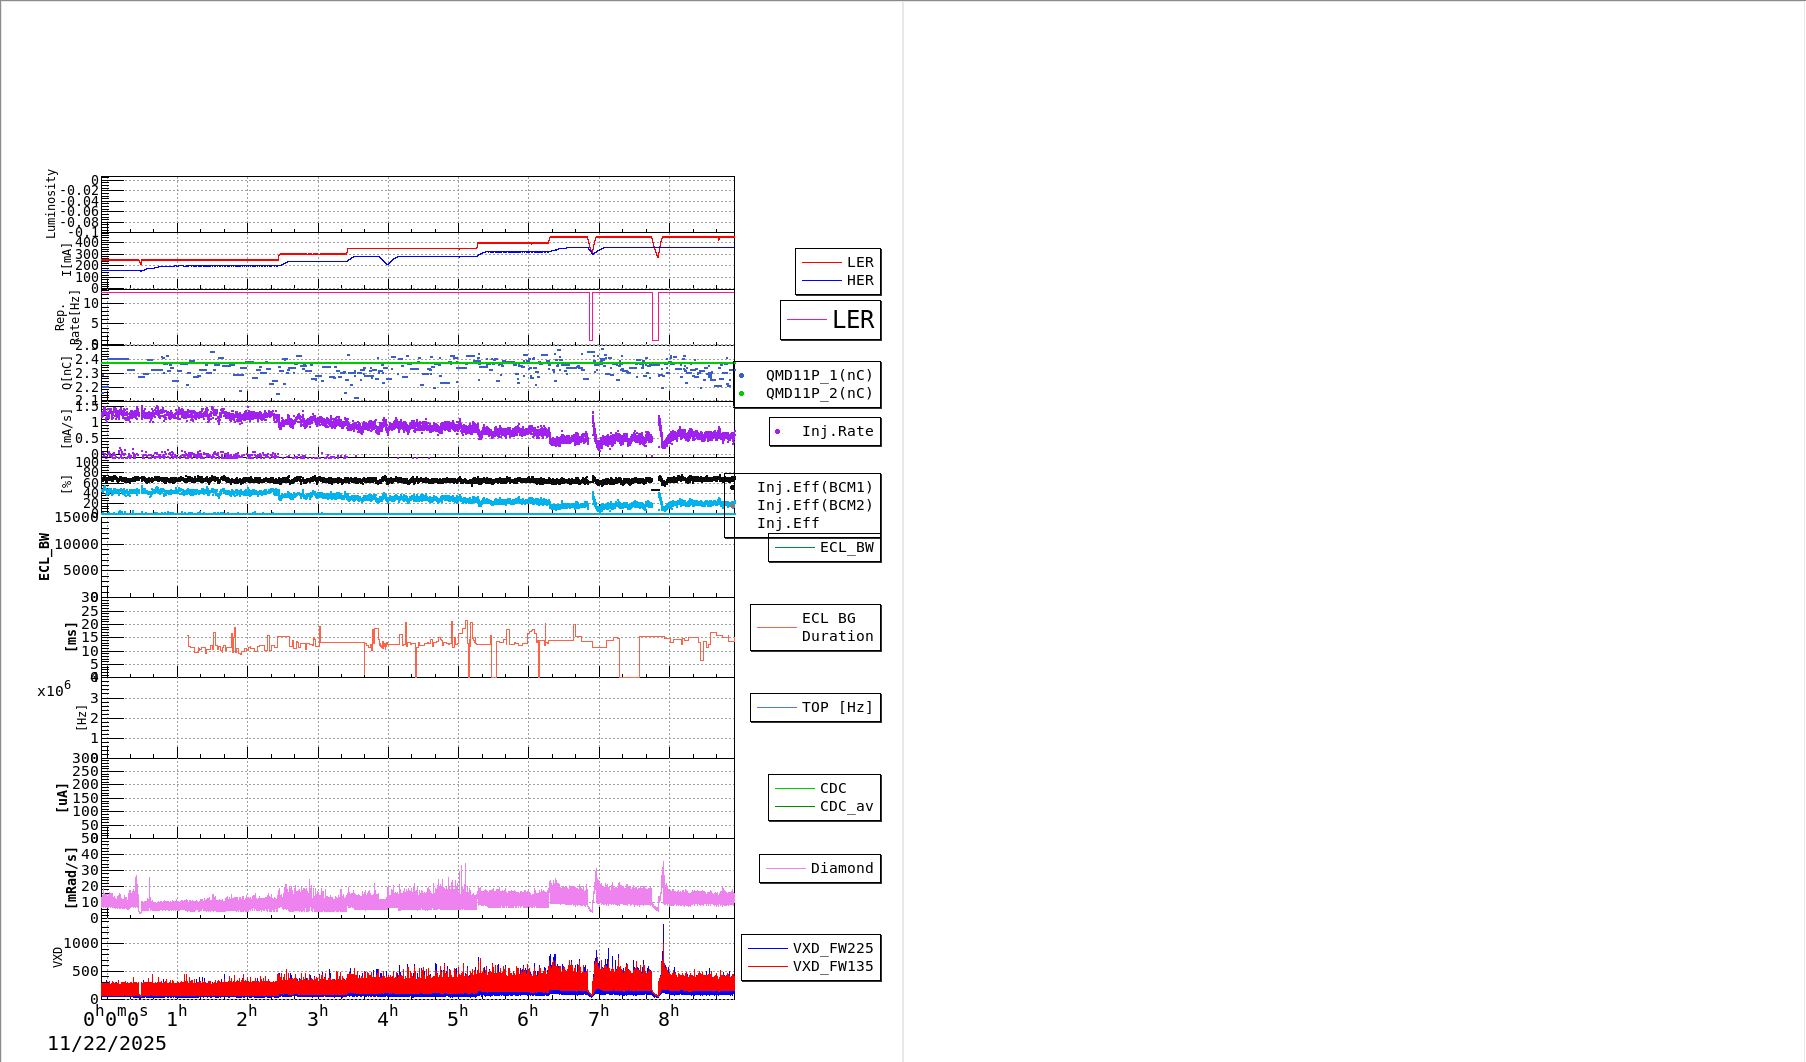The image size is (1806, 1062).
Task: Select the TOP [Hz] legend entry
Action: tap(816, 708)
